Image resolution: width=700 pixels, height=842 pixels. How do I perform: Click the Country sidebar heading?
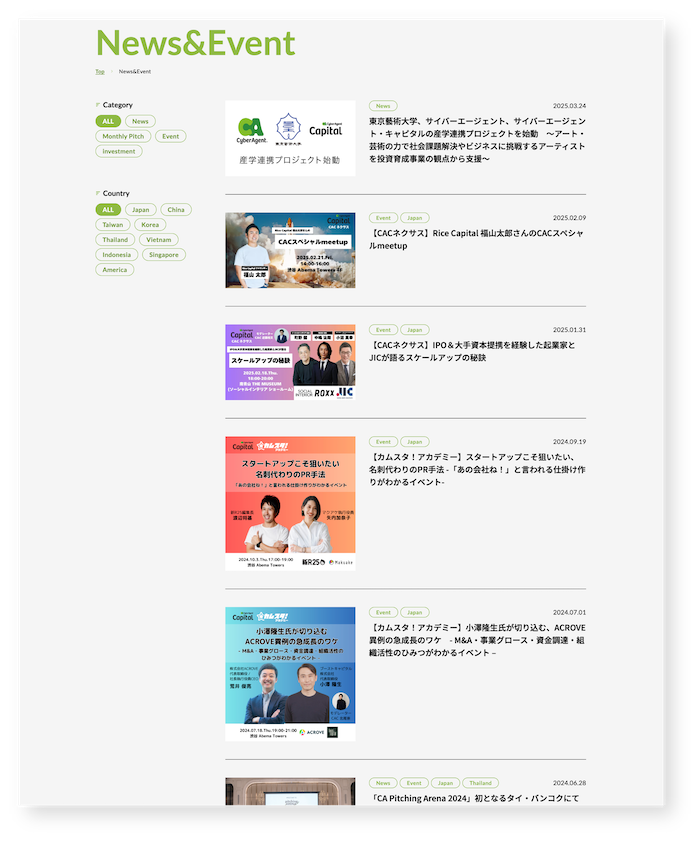pos(116,194)
